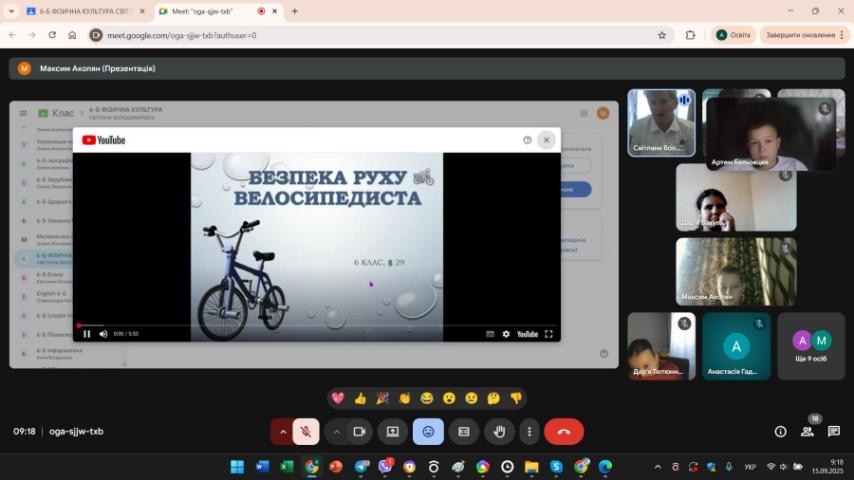Viewport: 854px width, 480px height.
Task: Expand camera video settings arrow
Action: tap(336, 432)
